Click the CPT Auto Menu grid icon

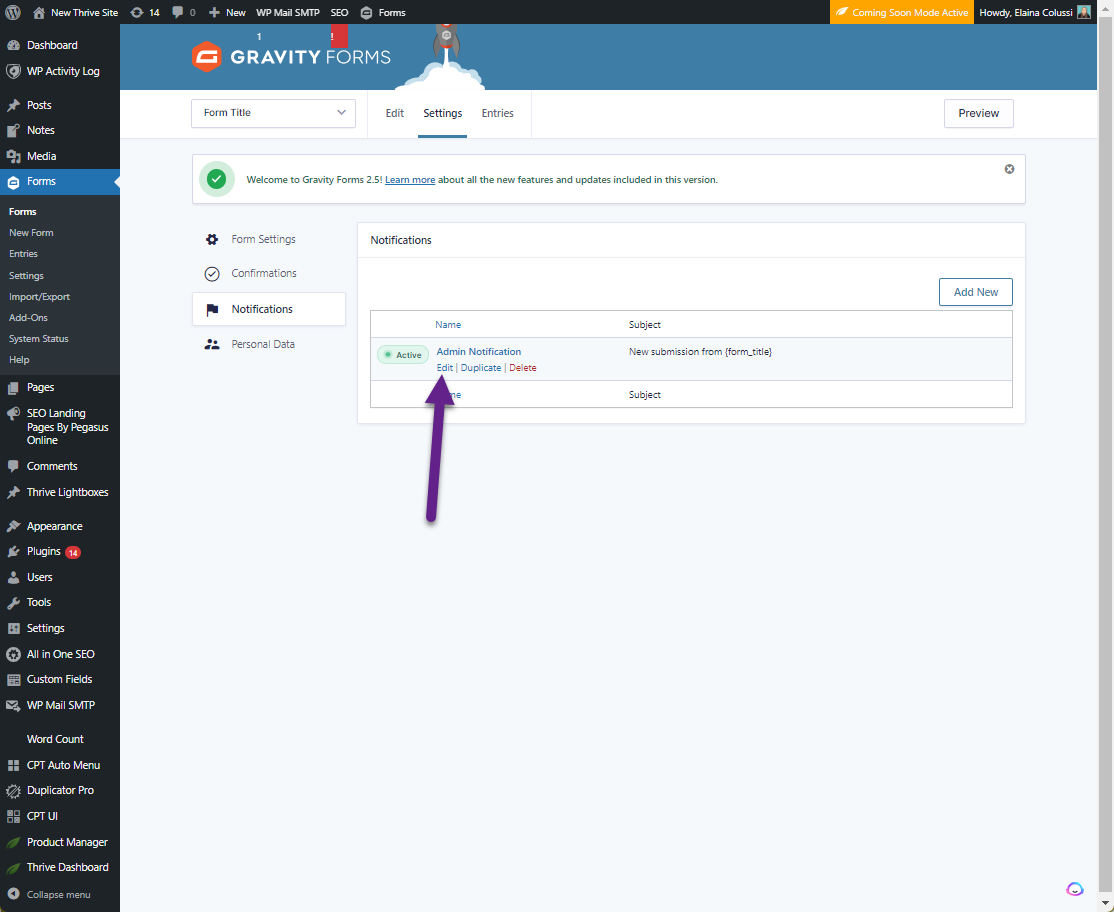coord(13,765)
